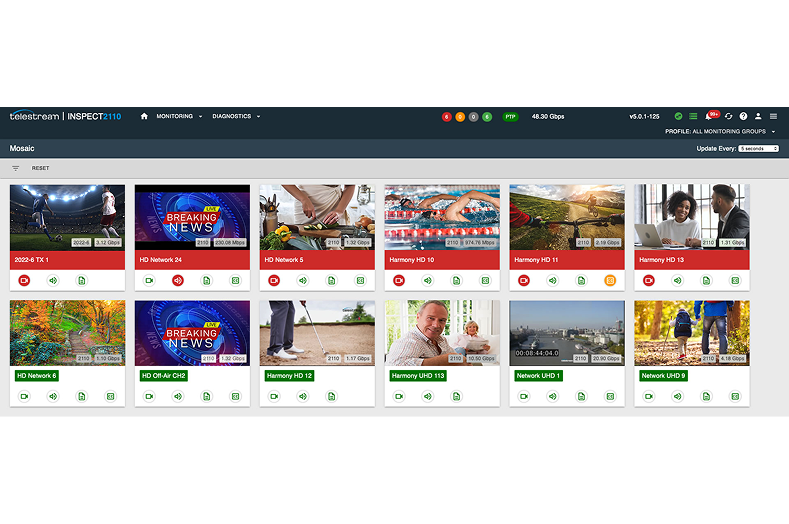Click the v5.0.1-125 version text
The width and height of the screenshot is (789, 524).
(644, 116)
